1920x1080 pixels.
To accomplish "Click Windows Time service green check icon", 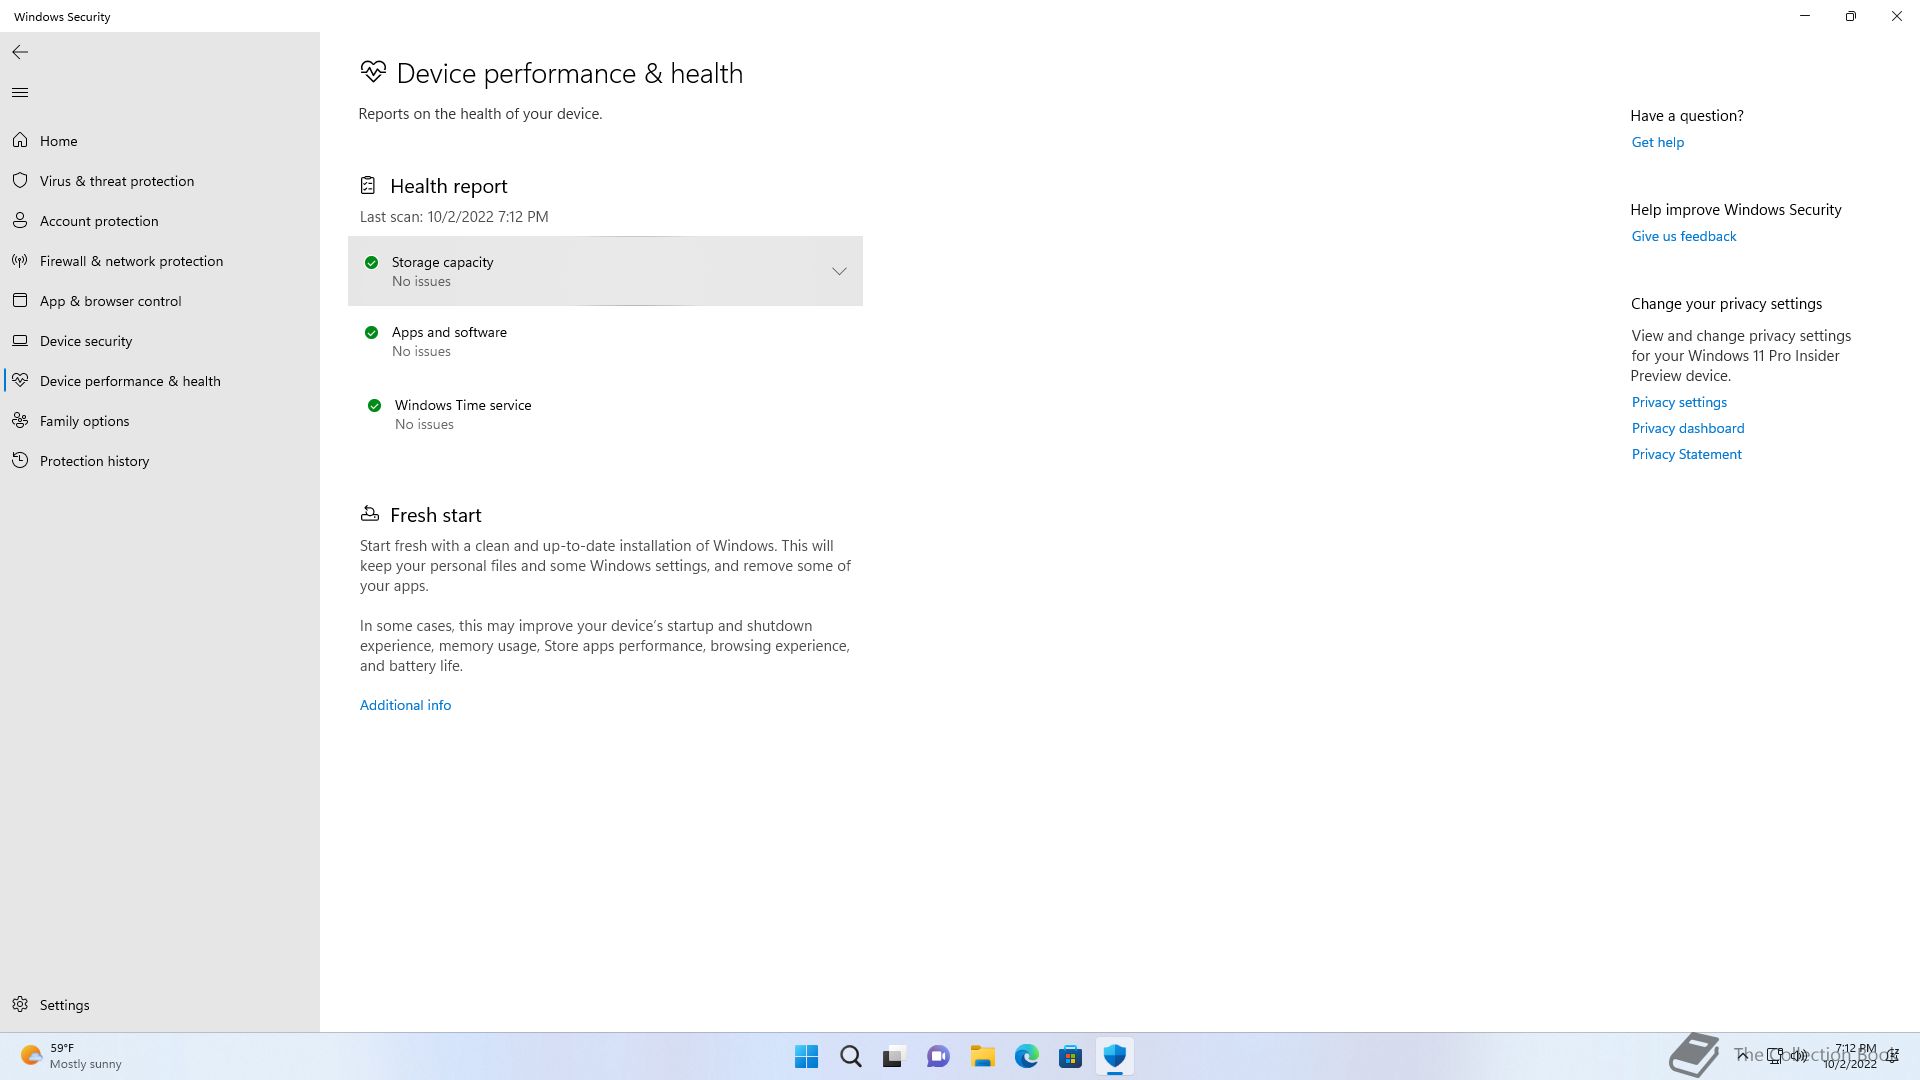I will tap(374, 405).
